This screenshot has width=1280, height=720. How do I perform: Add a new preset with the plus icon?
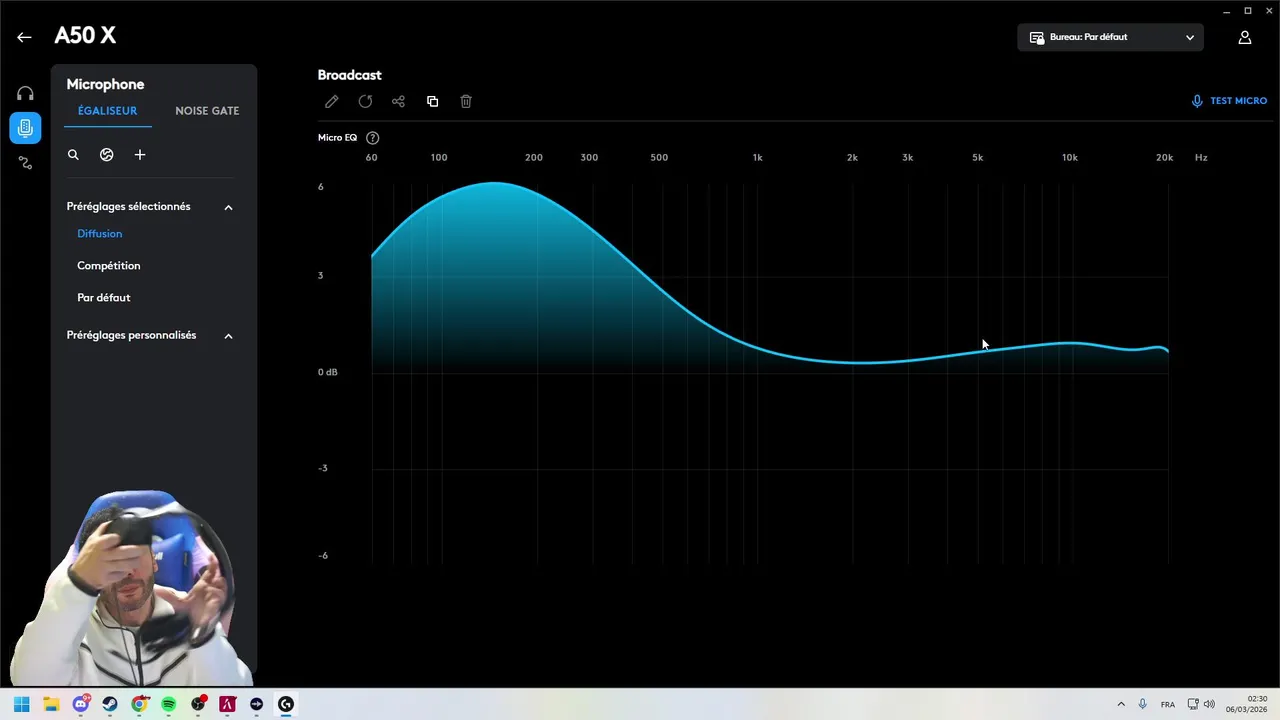click(x=140, y=155)
